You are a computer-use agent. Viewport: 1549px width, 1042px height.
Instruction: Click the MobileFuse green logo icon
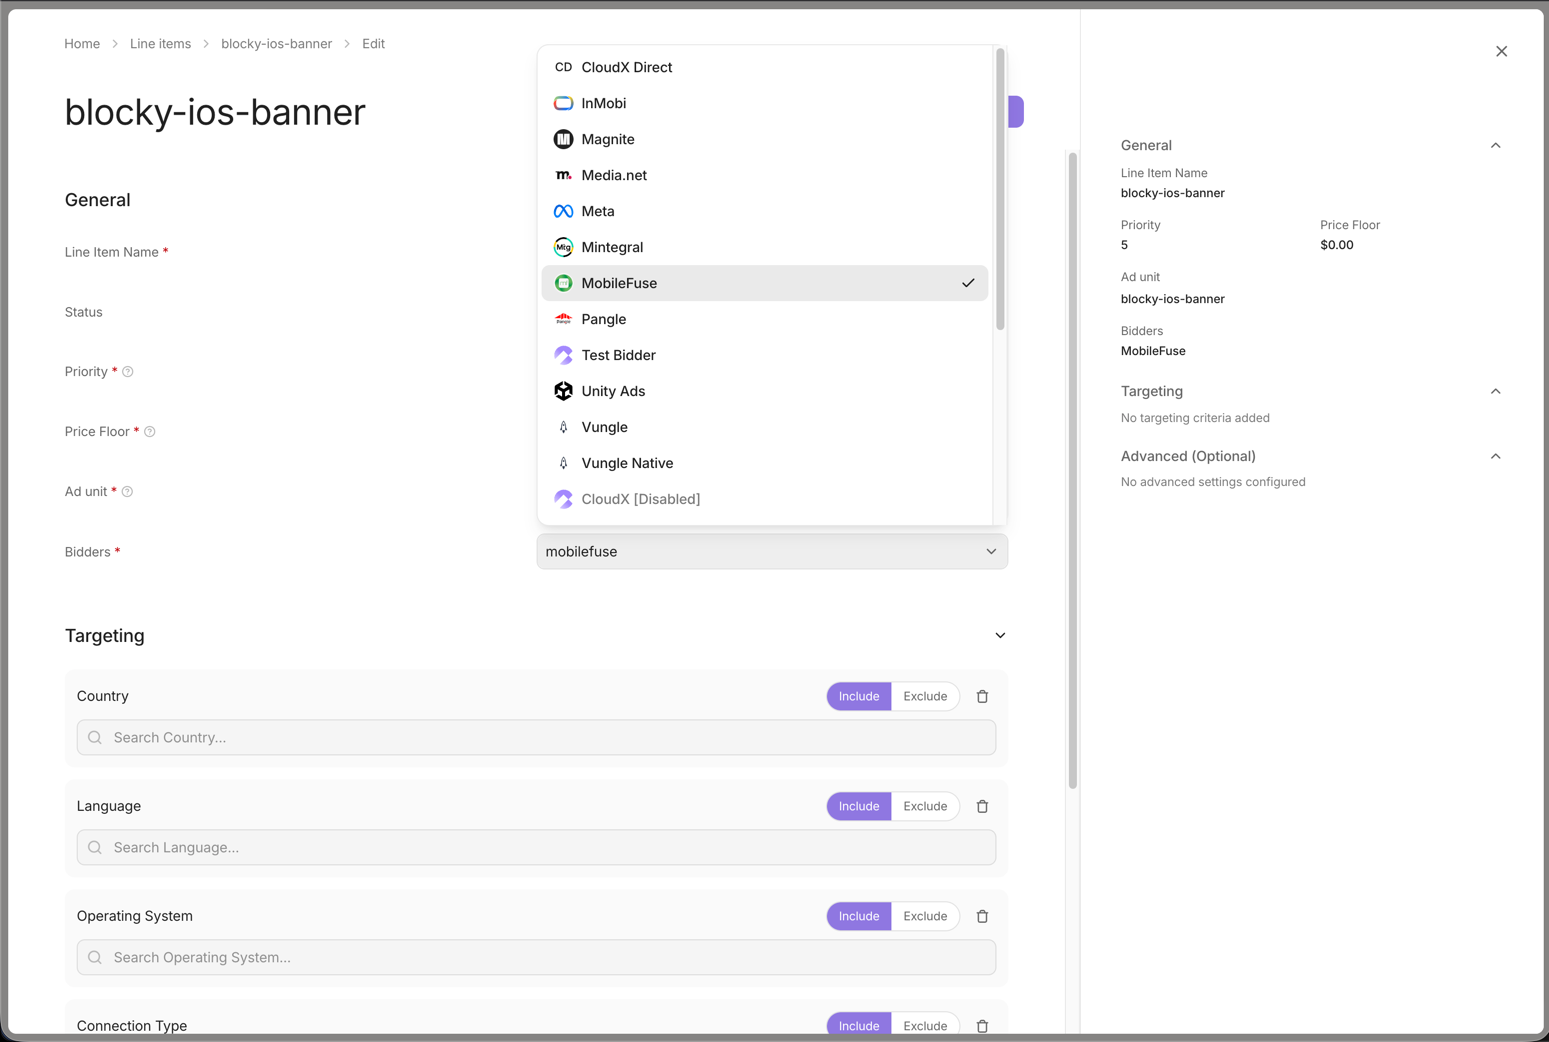click(563, 283)
